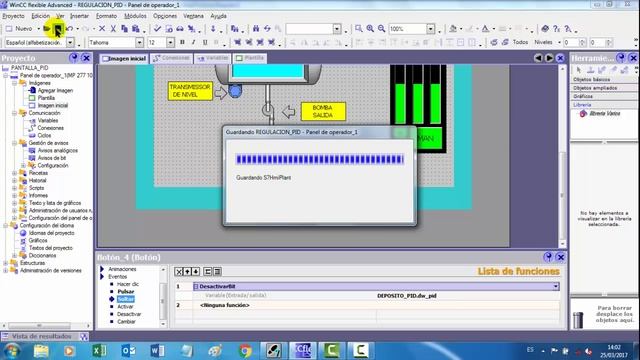640x360 pixels.
Task: Select the Pulsar event
Action: click(126, 292)
